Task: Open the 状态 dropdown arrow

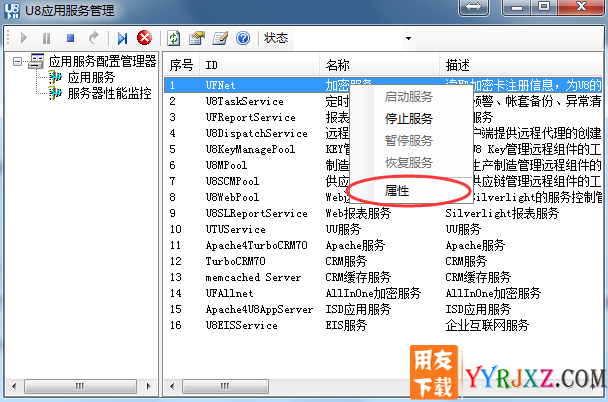Action: [x=408, y=38]
